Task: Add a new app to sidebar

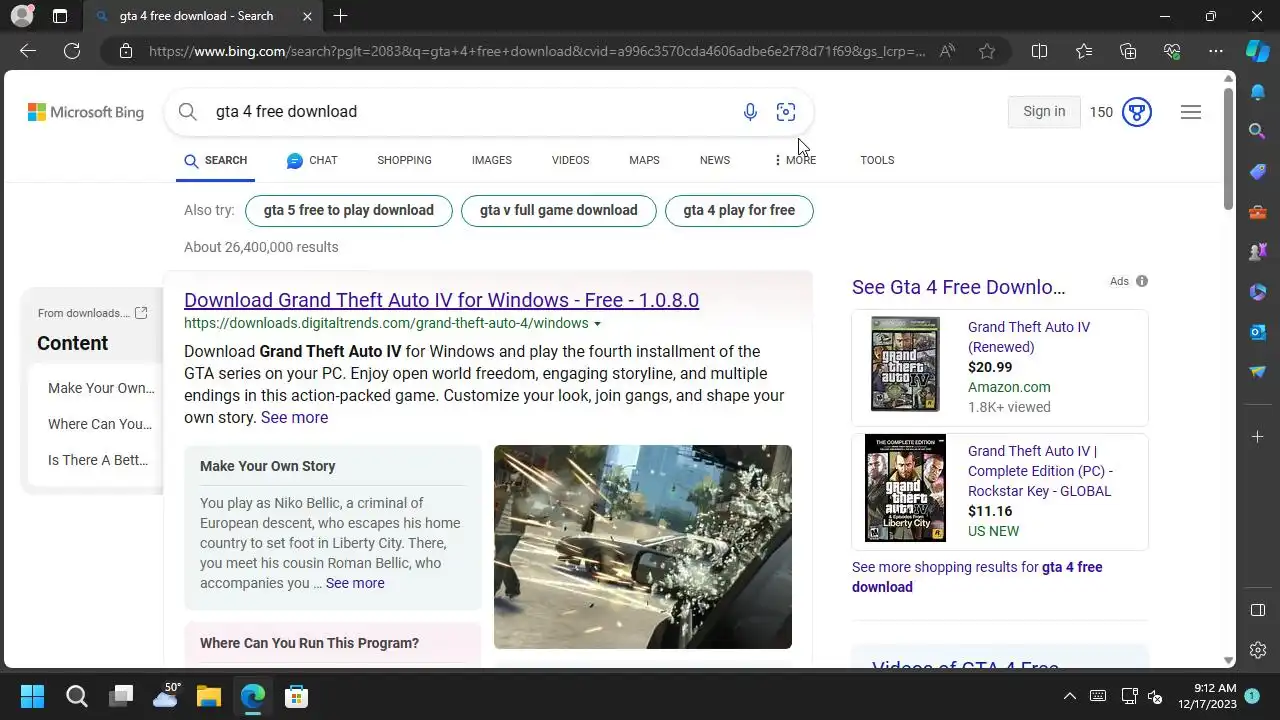Action: (1258, 437)
